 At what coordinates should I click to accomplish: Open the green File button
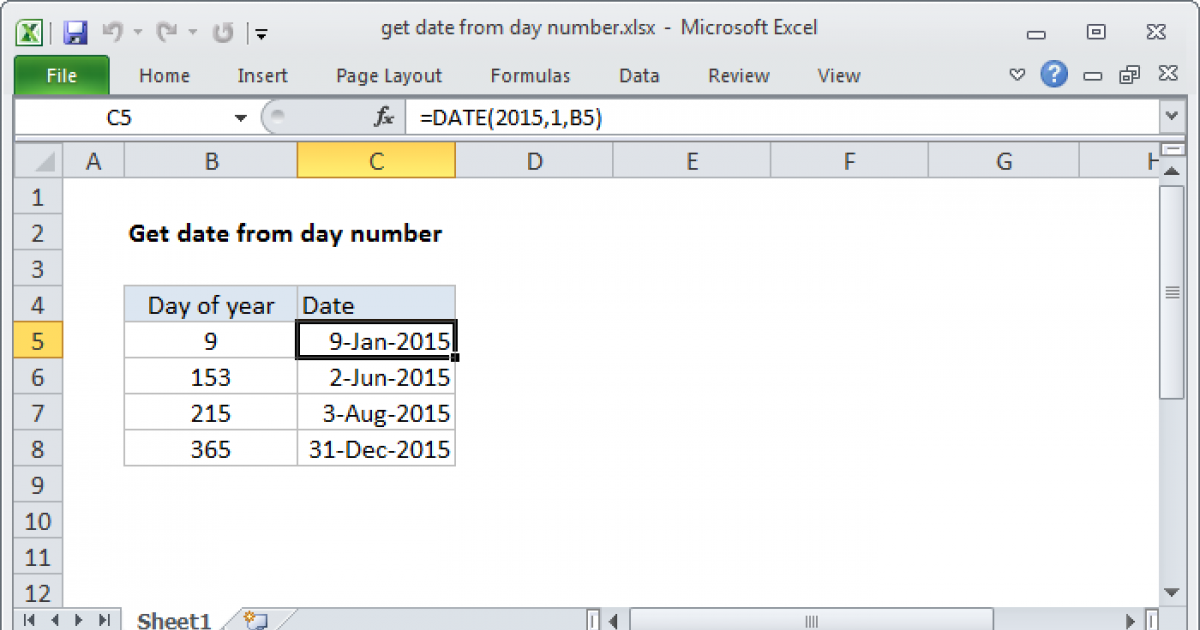click(61, 76)
